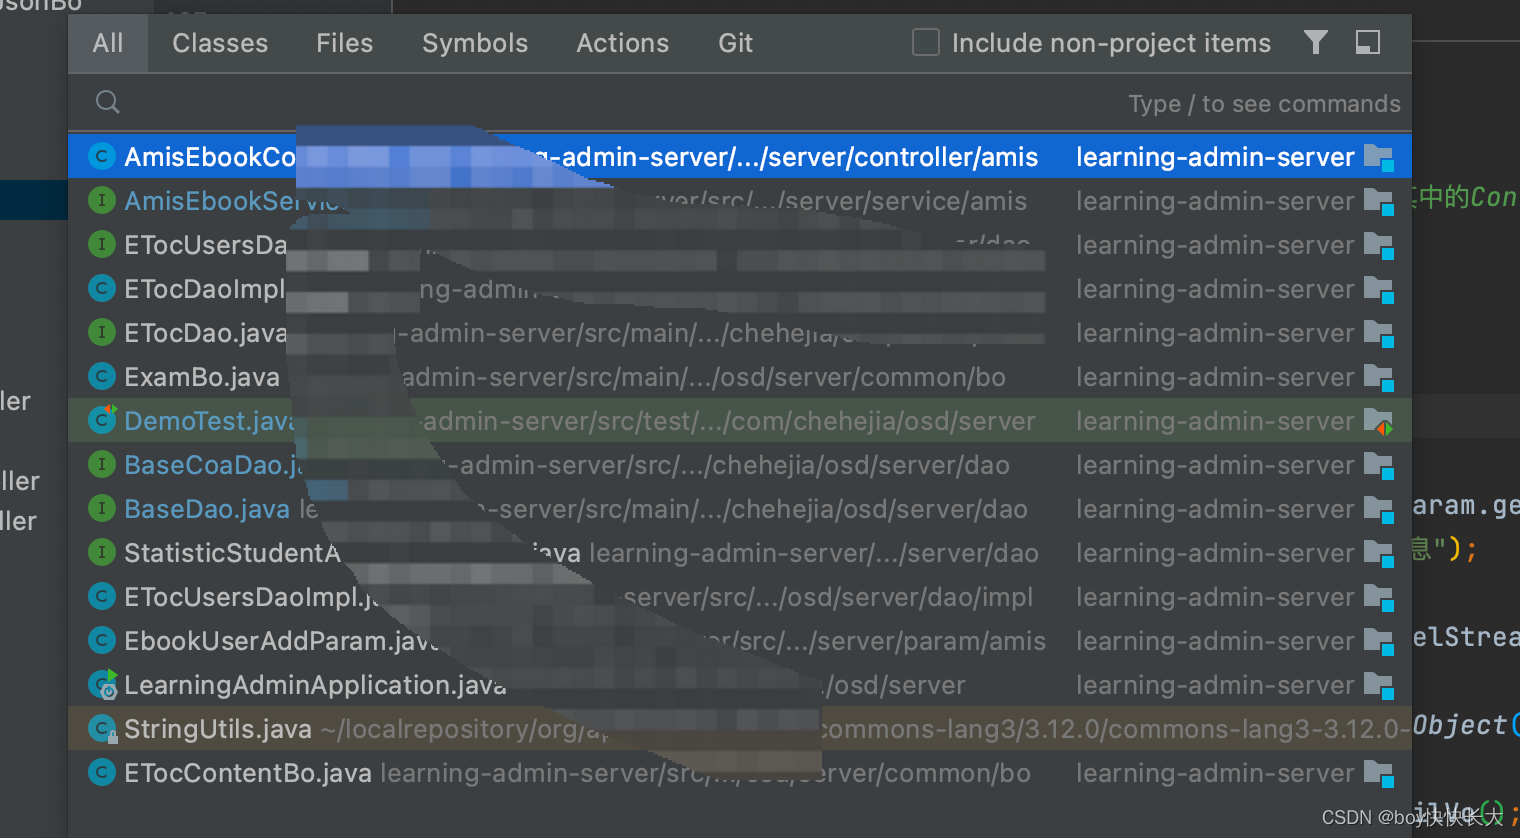Click the class icon beside ETocContentBo.java

pos(101,773)
